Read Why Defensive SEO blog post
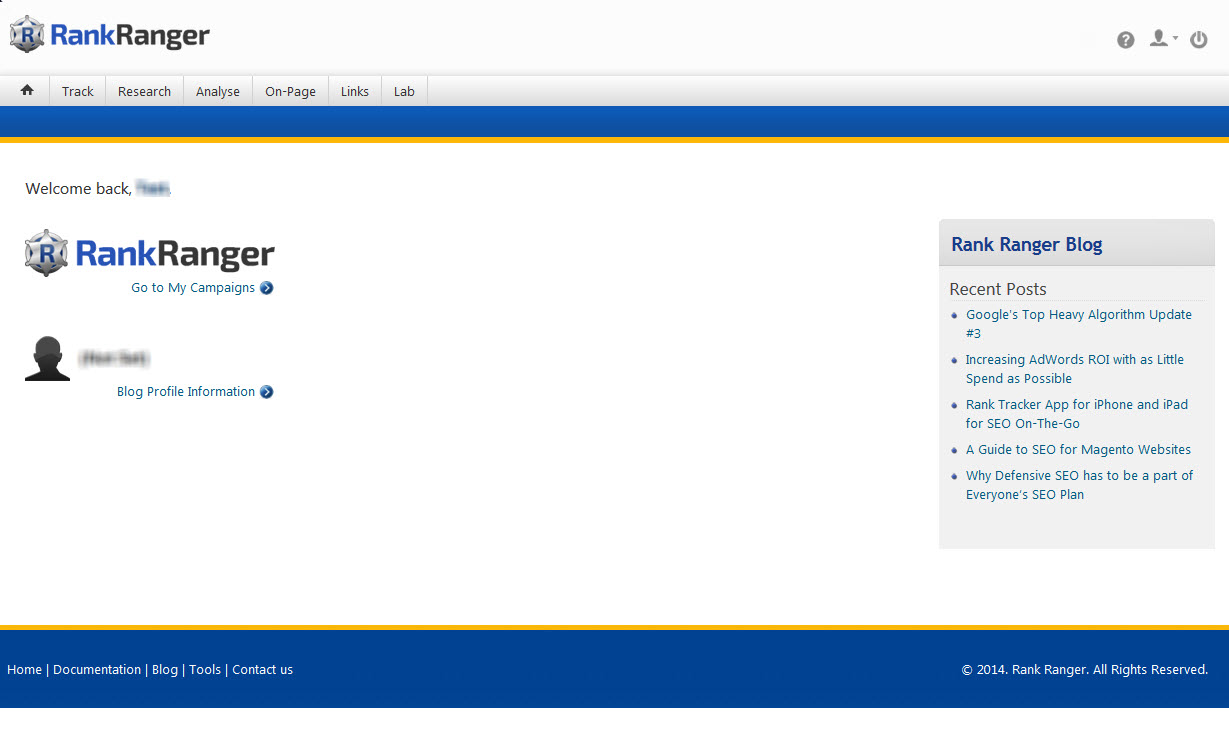This screenshot has width=1229, height=742. [x=1080, y=485]
